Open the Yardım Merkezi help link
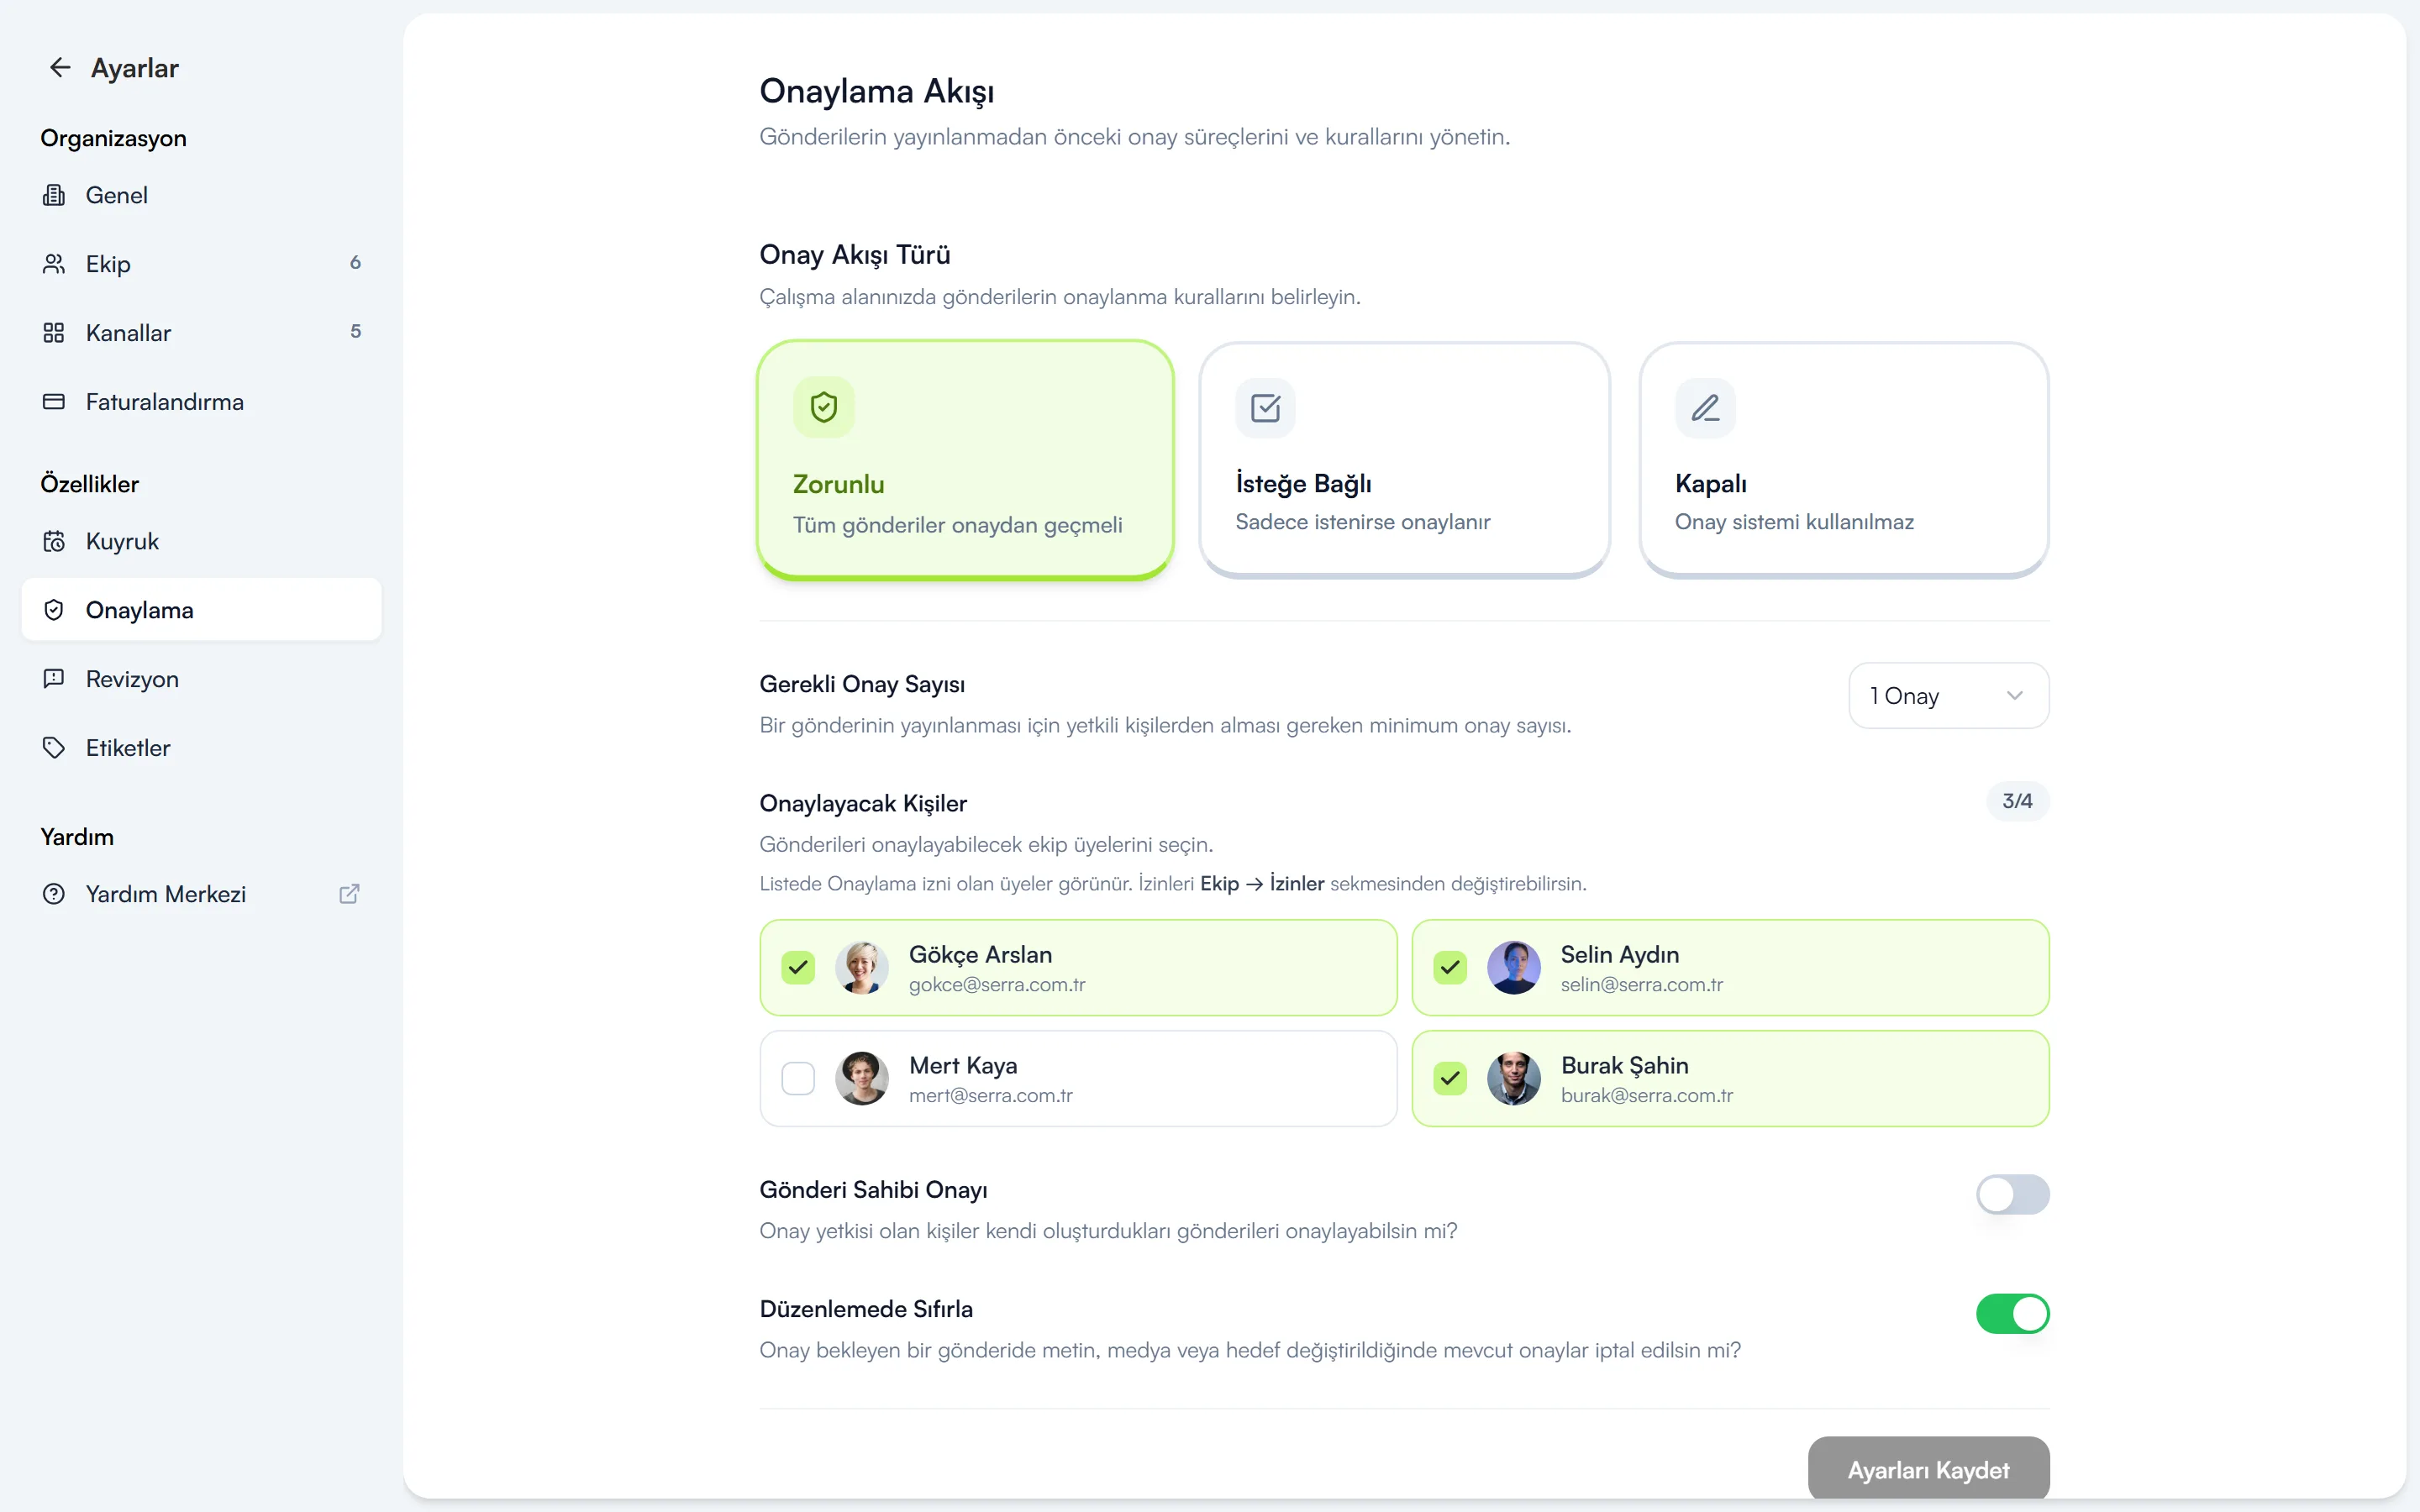Viewport: 2420px width, 1512px height. click(201, 894)
